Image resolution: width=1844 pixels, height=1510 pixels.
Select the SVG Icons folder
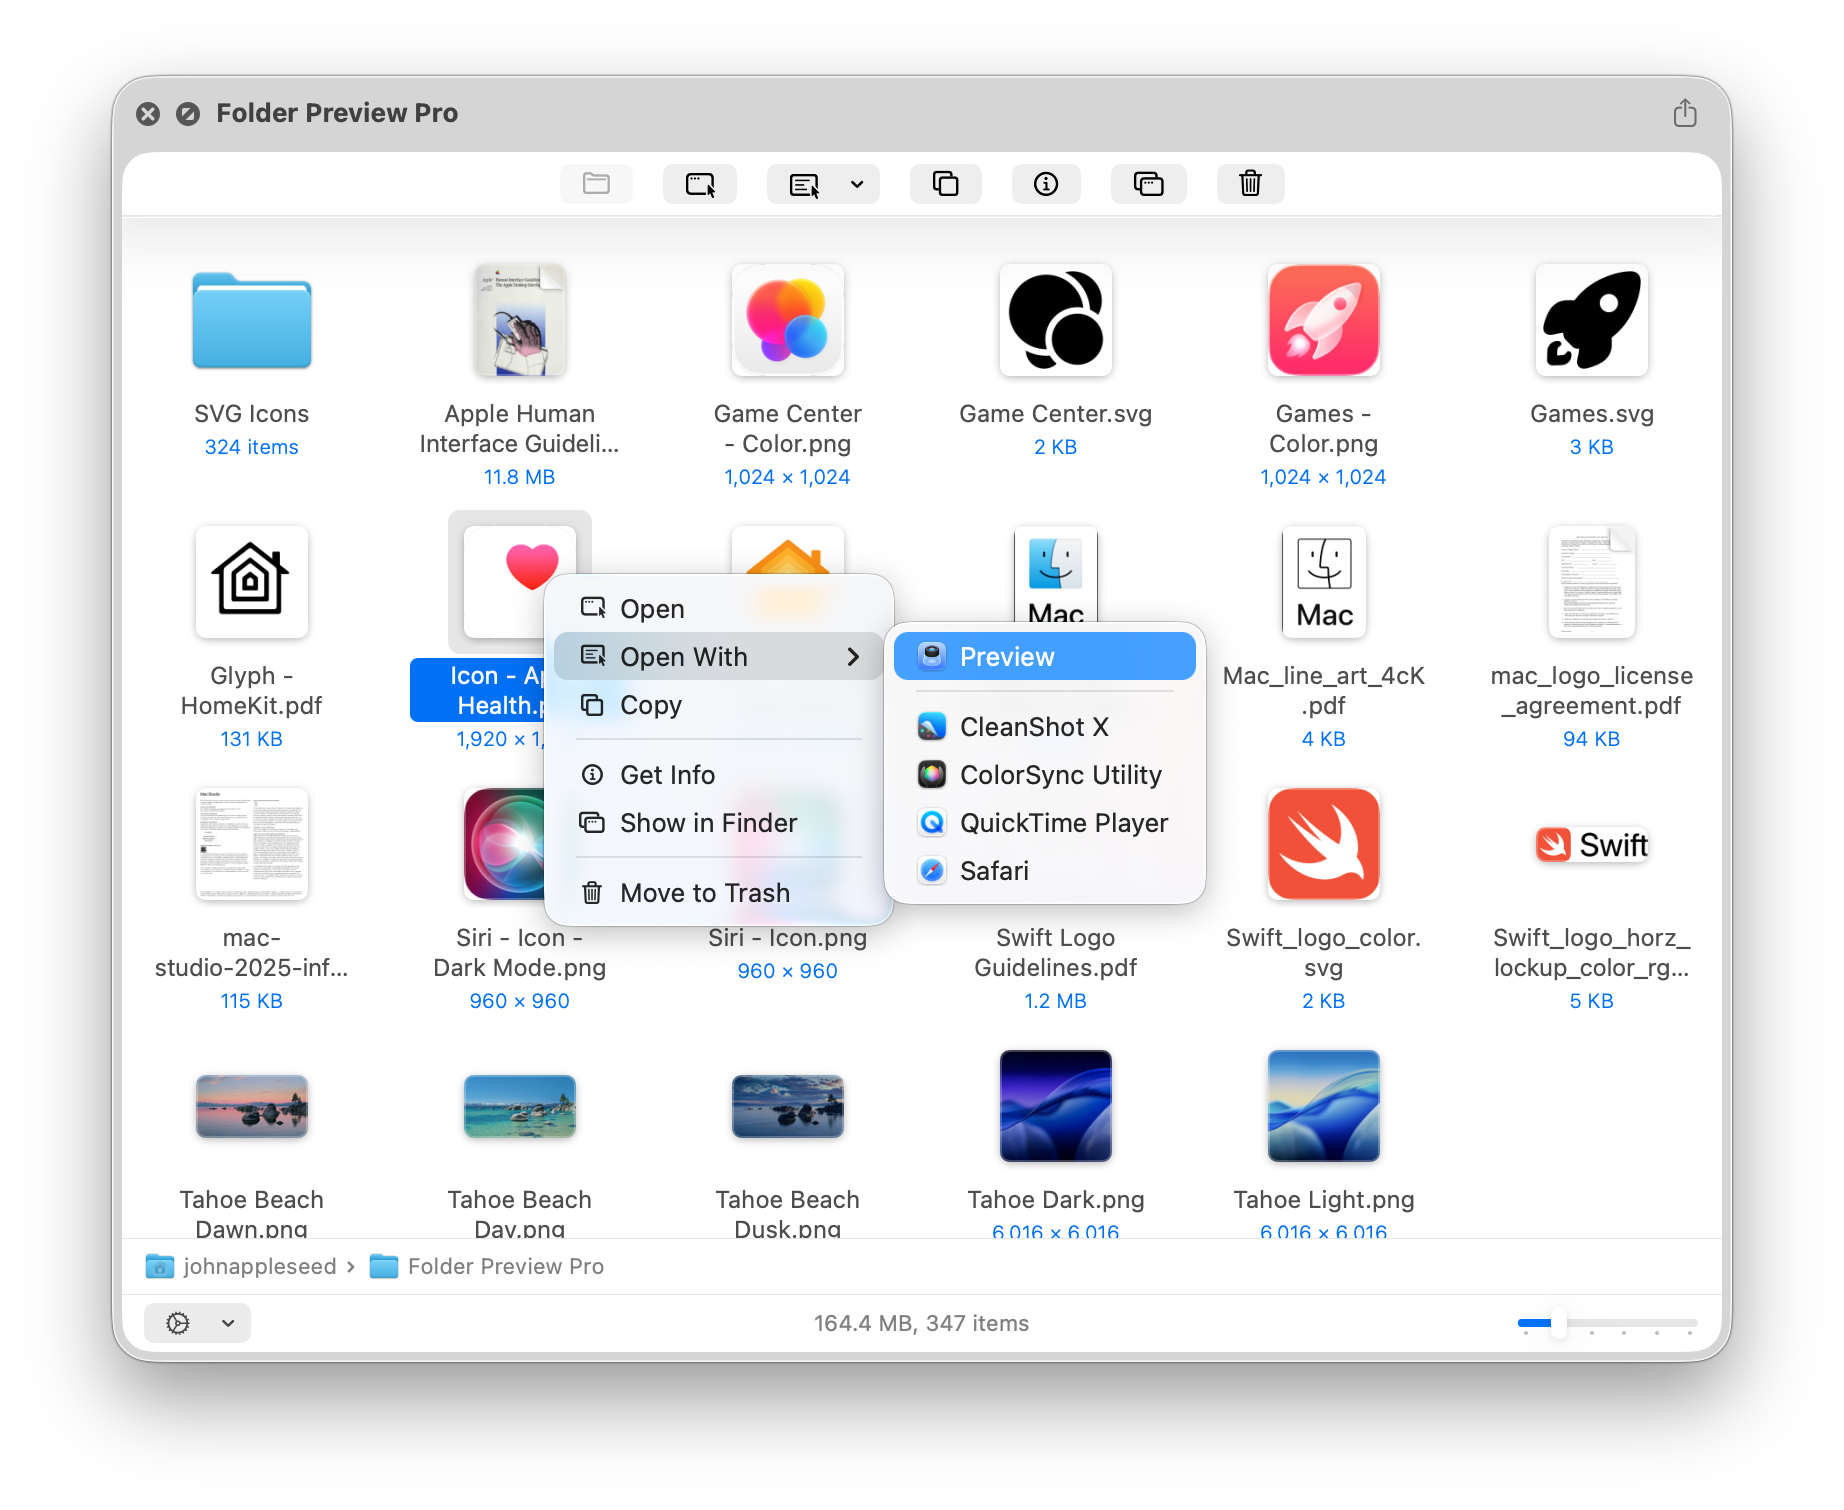252,322
